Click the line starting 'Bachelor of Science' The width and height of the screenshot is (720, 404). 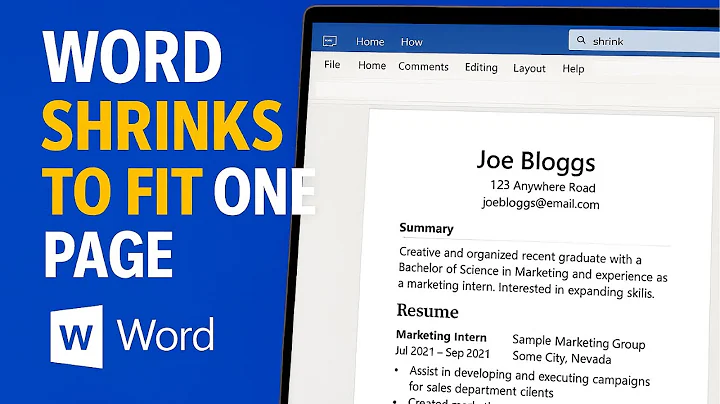pos(533,273)
